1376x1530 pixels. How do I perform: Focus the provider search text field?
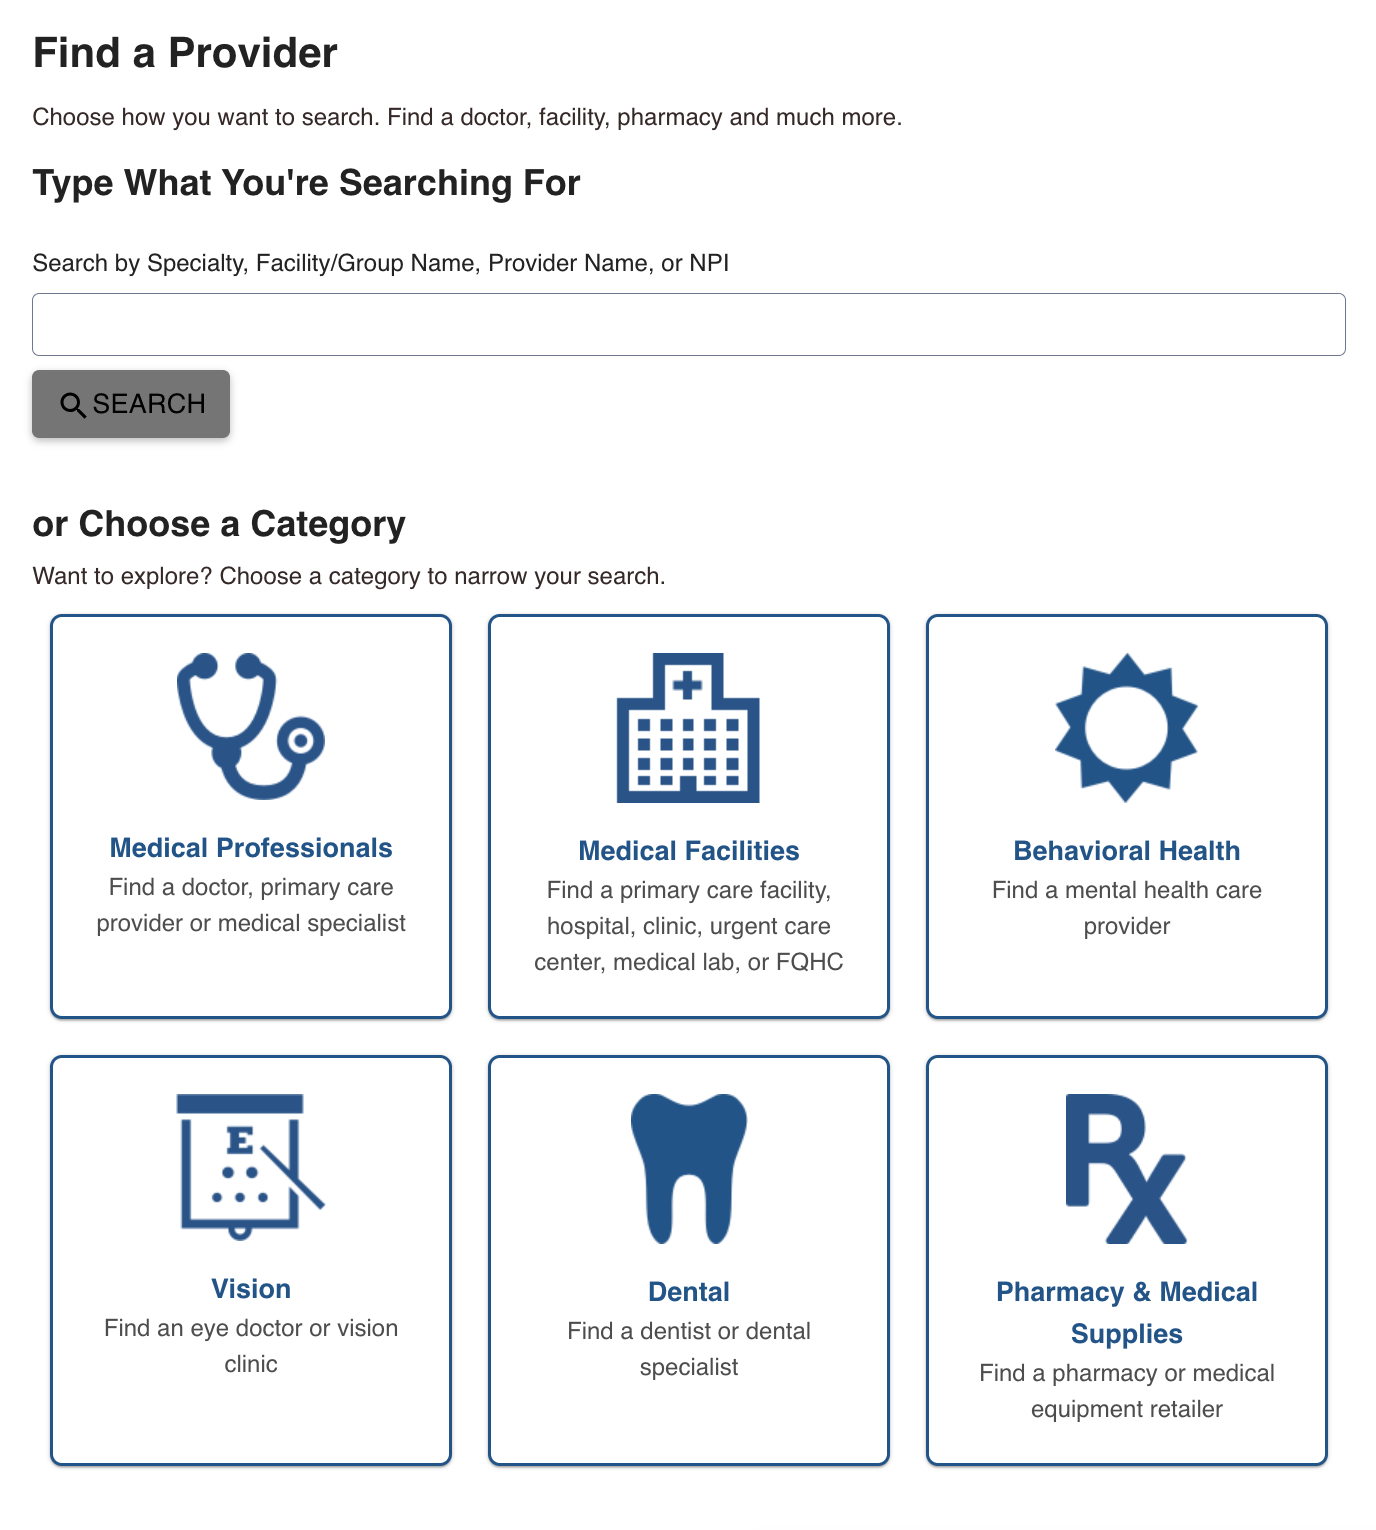point(688,324)
